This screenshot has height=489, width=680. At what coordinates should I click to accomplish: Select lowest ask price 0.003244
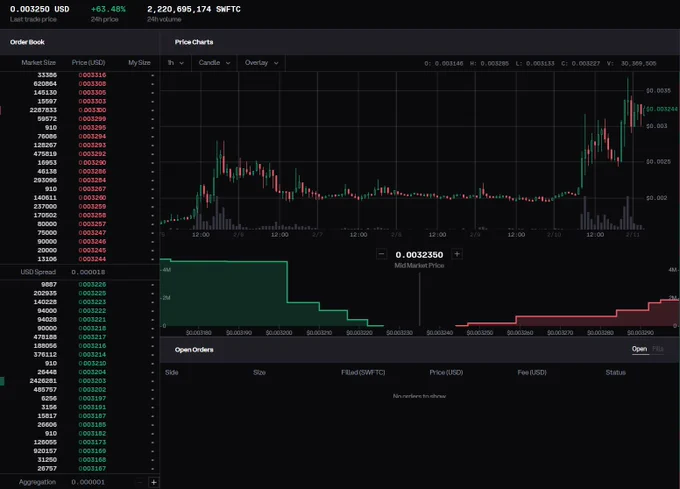click(92, 259)
